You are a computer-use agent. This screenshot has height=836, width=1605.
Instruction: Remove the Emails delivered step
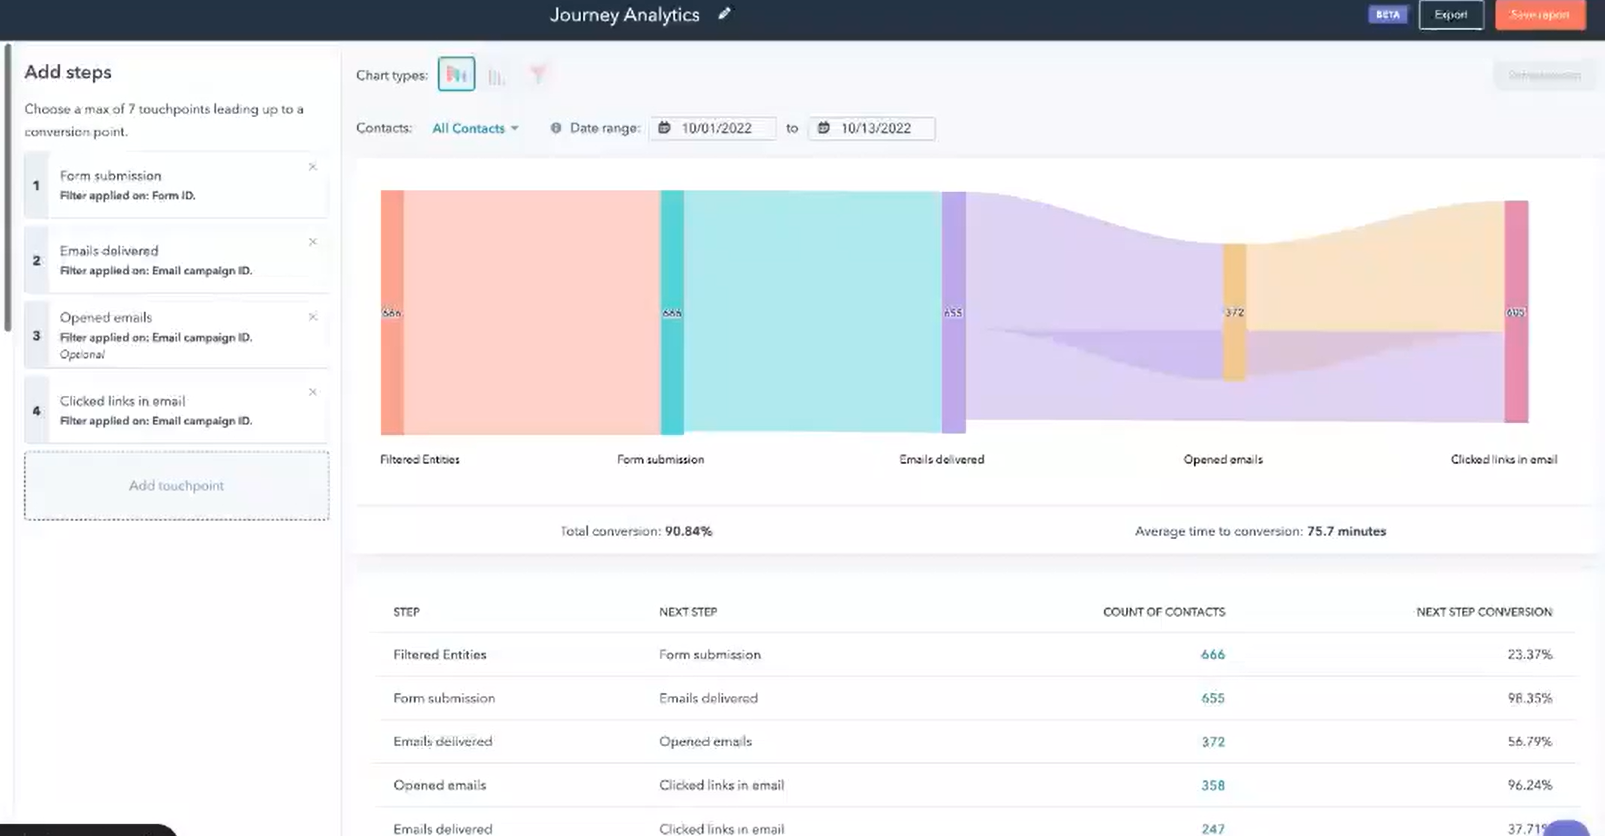click(x=313, y=242)
